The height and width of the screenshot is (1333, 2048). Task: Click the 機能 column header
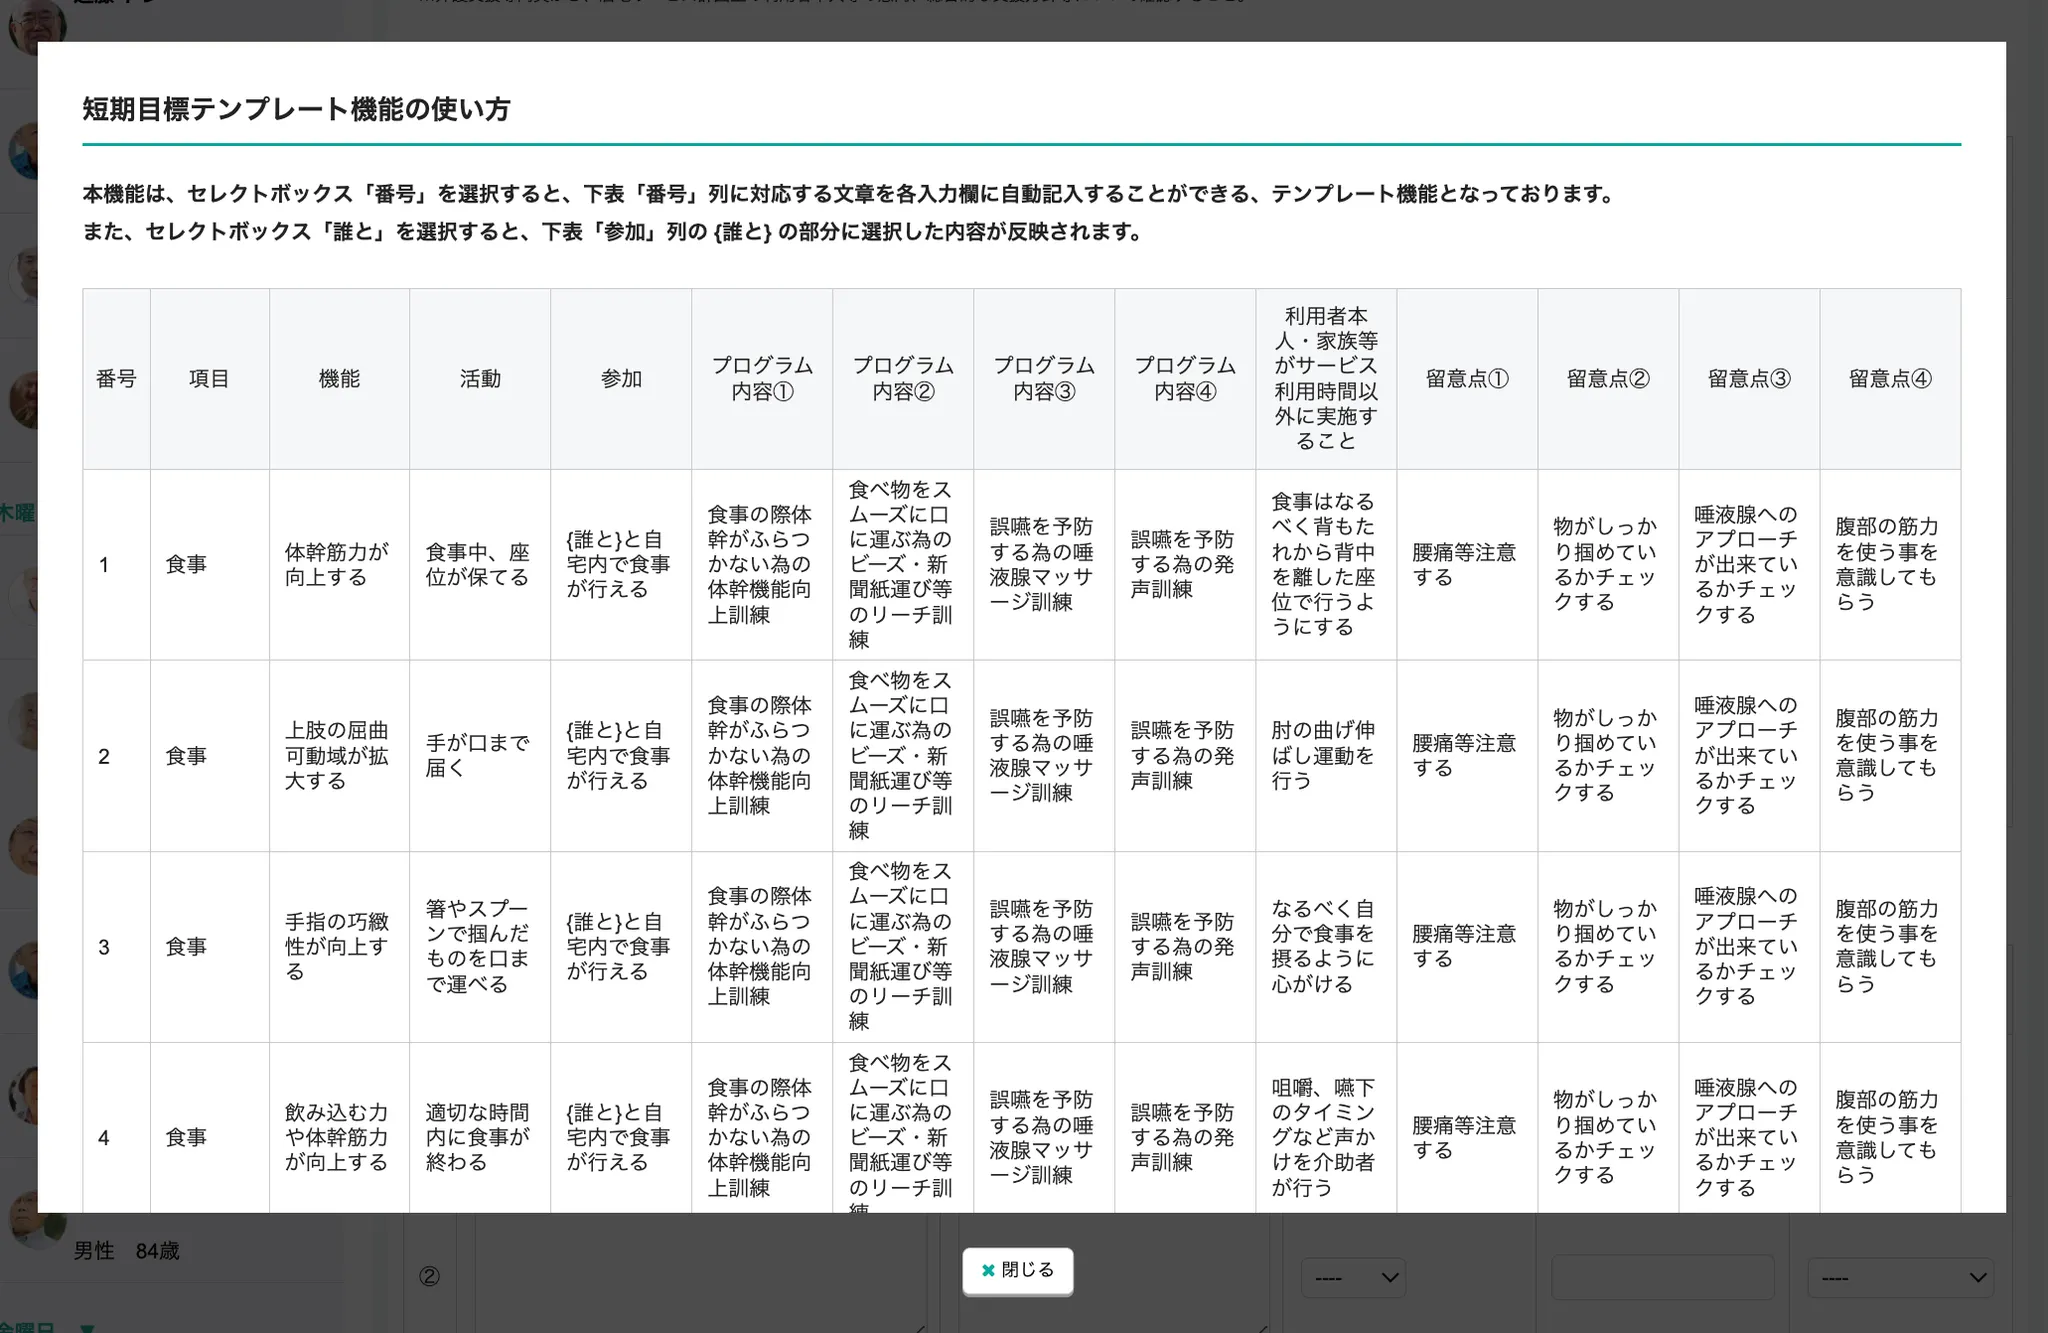[x=339, y=379]
